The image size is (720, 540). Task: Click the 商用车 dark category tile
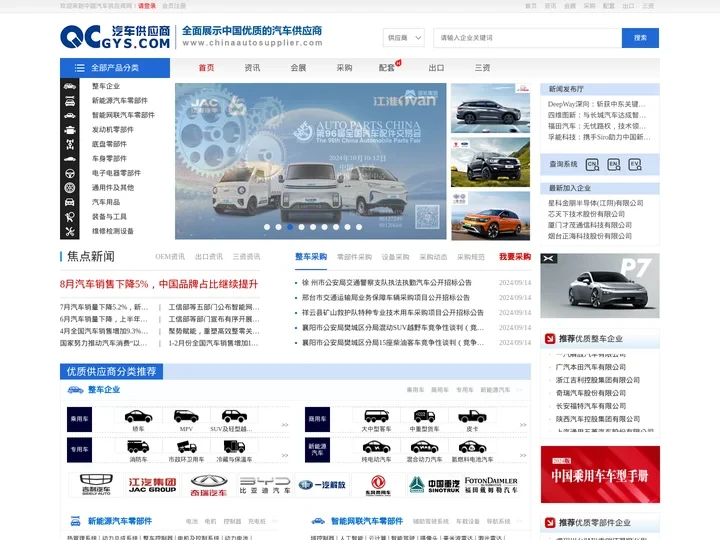pyautogui.click(x=317, y=419)
